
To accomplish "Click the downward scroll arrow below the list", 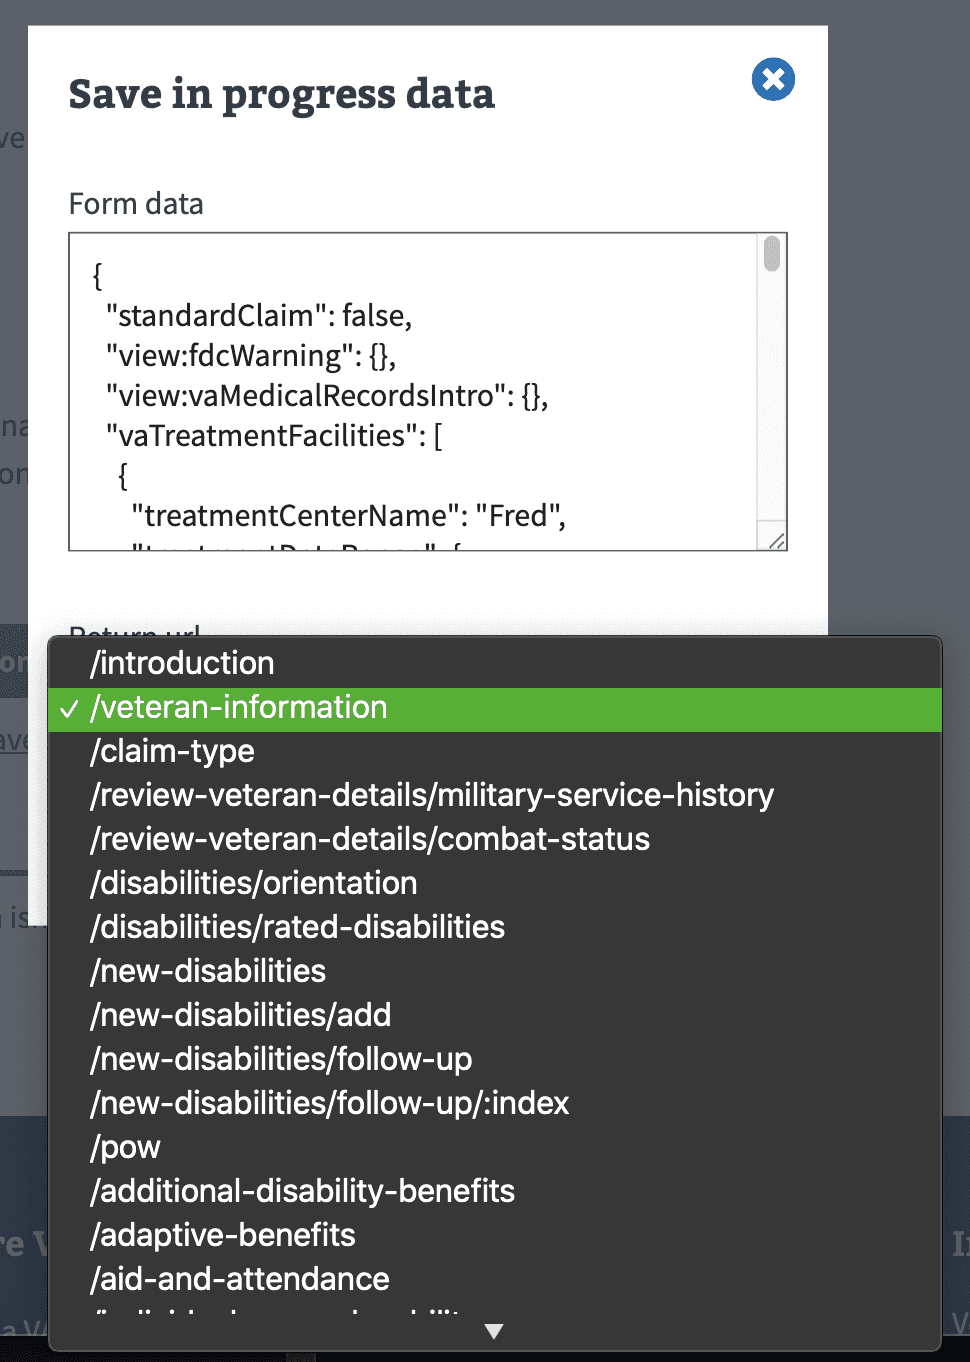I will (x=494, y=1330).
